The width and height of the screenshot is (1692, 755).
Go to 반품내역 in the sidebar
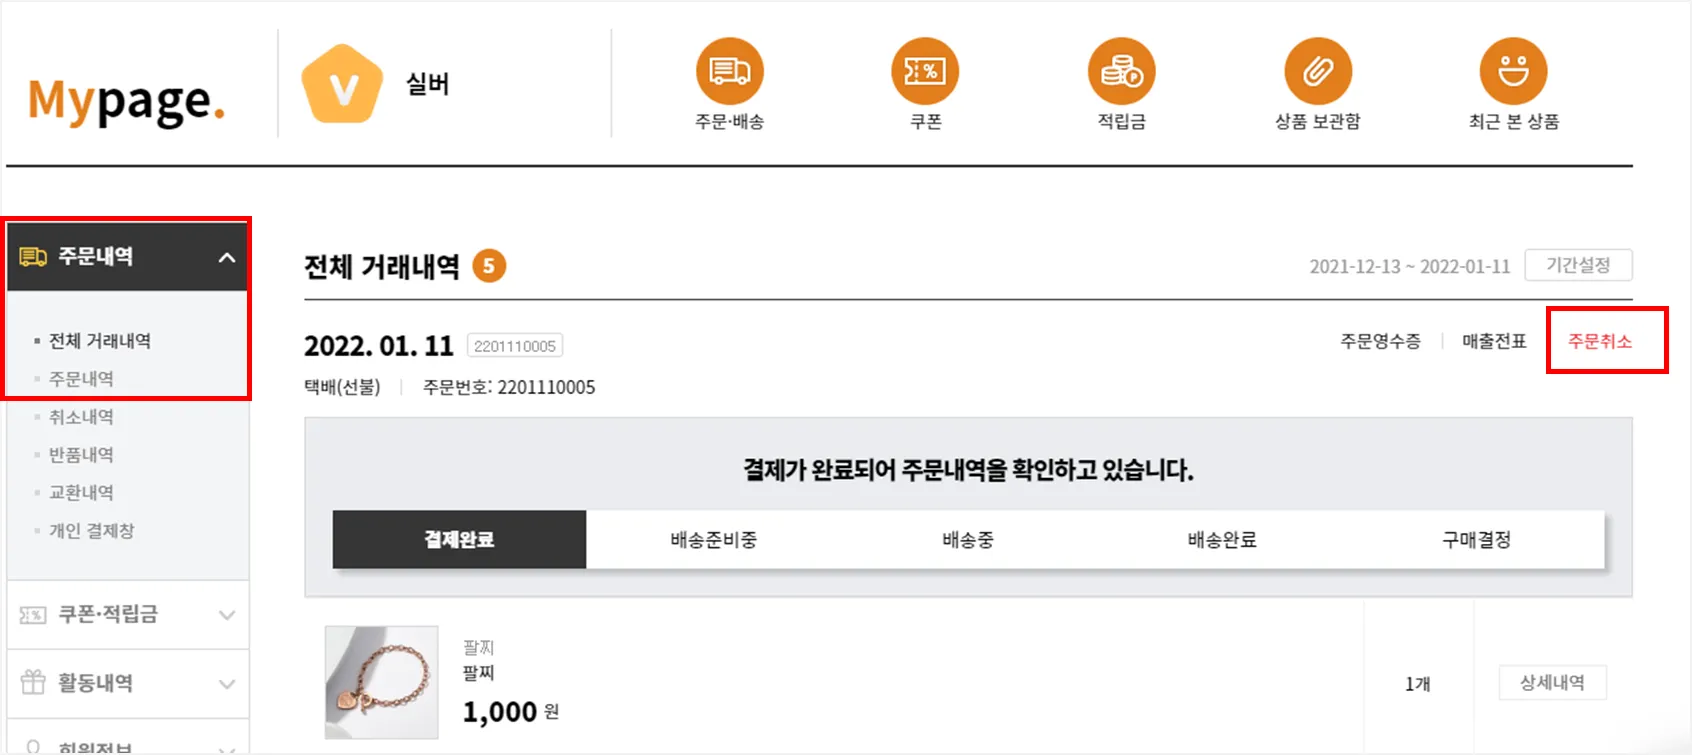[81, 455]
